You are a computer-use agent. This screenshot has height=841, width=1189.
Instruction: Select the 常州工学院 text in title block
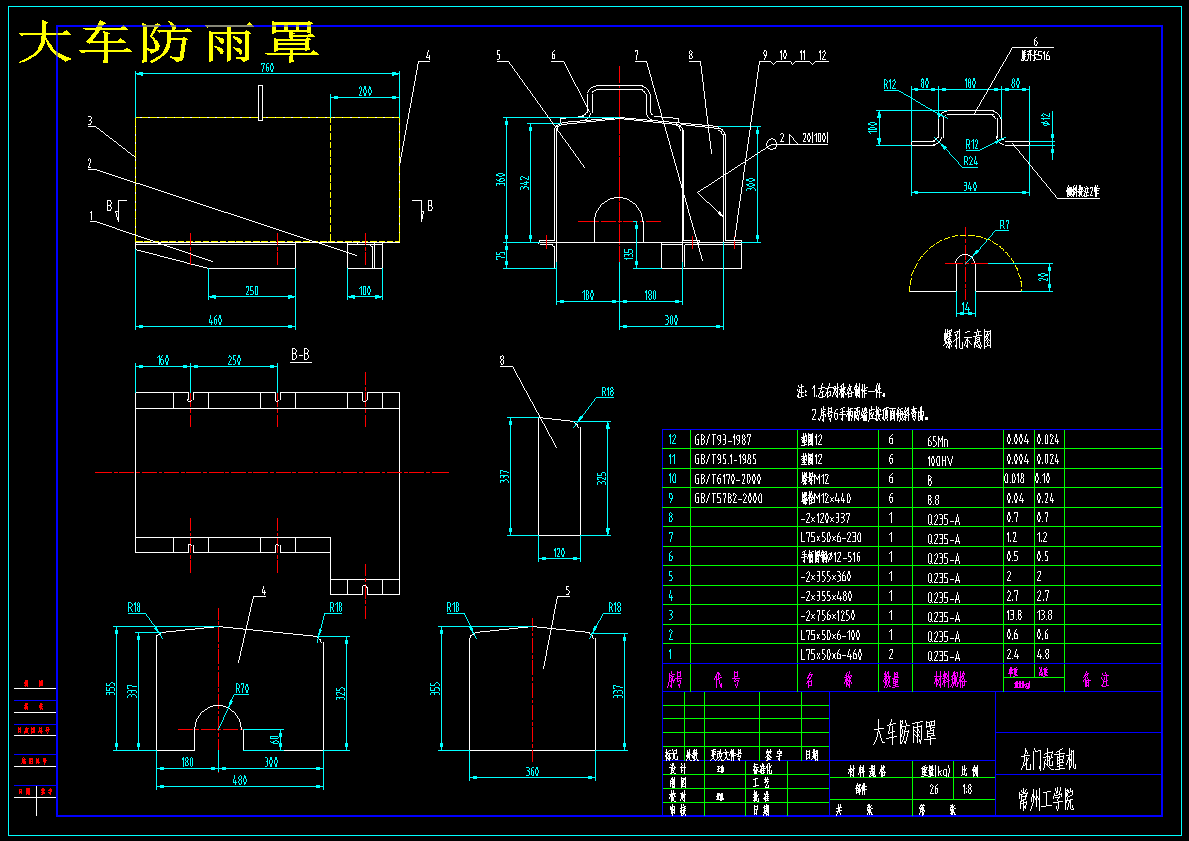pyautogui.click(x=1046, y=799)
